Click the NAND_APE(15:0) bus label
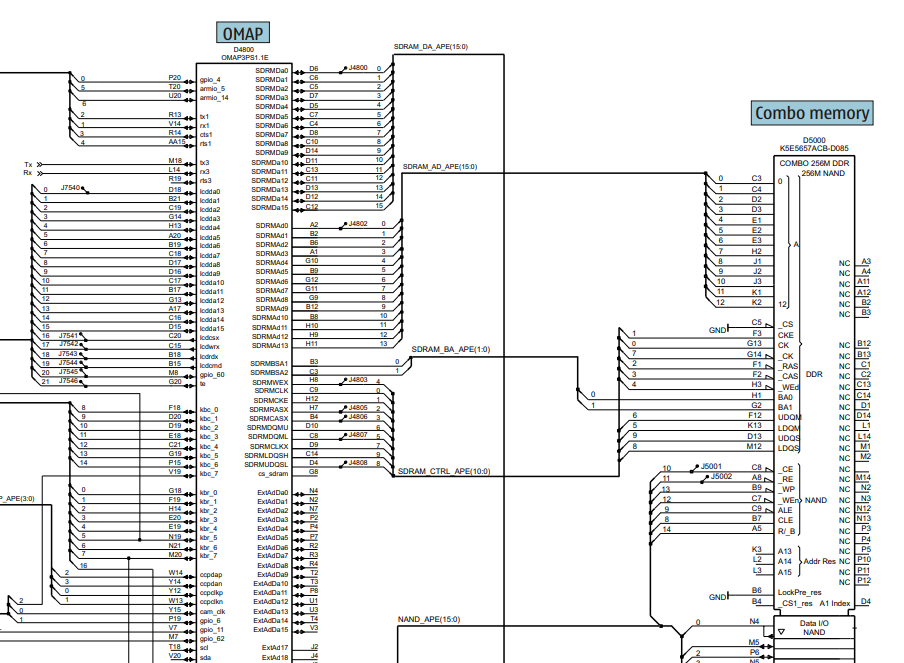904x663 pixels. coord(429,619)
